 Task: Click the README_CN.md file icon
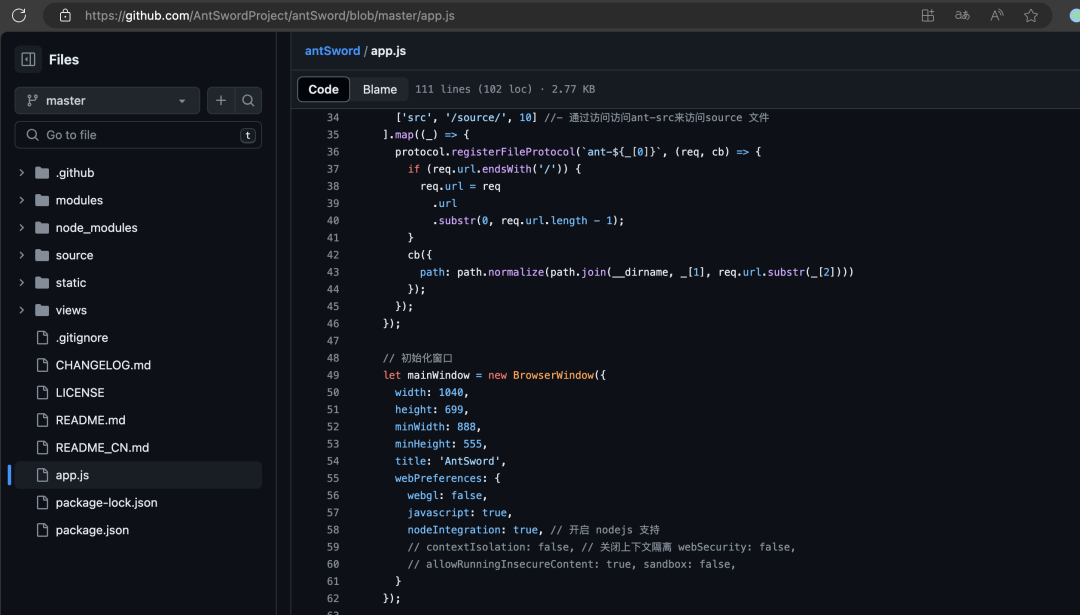43,448
